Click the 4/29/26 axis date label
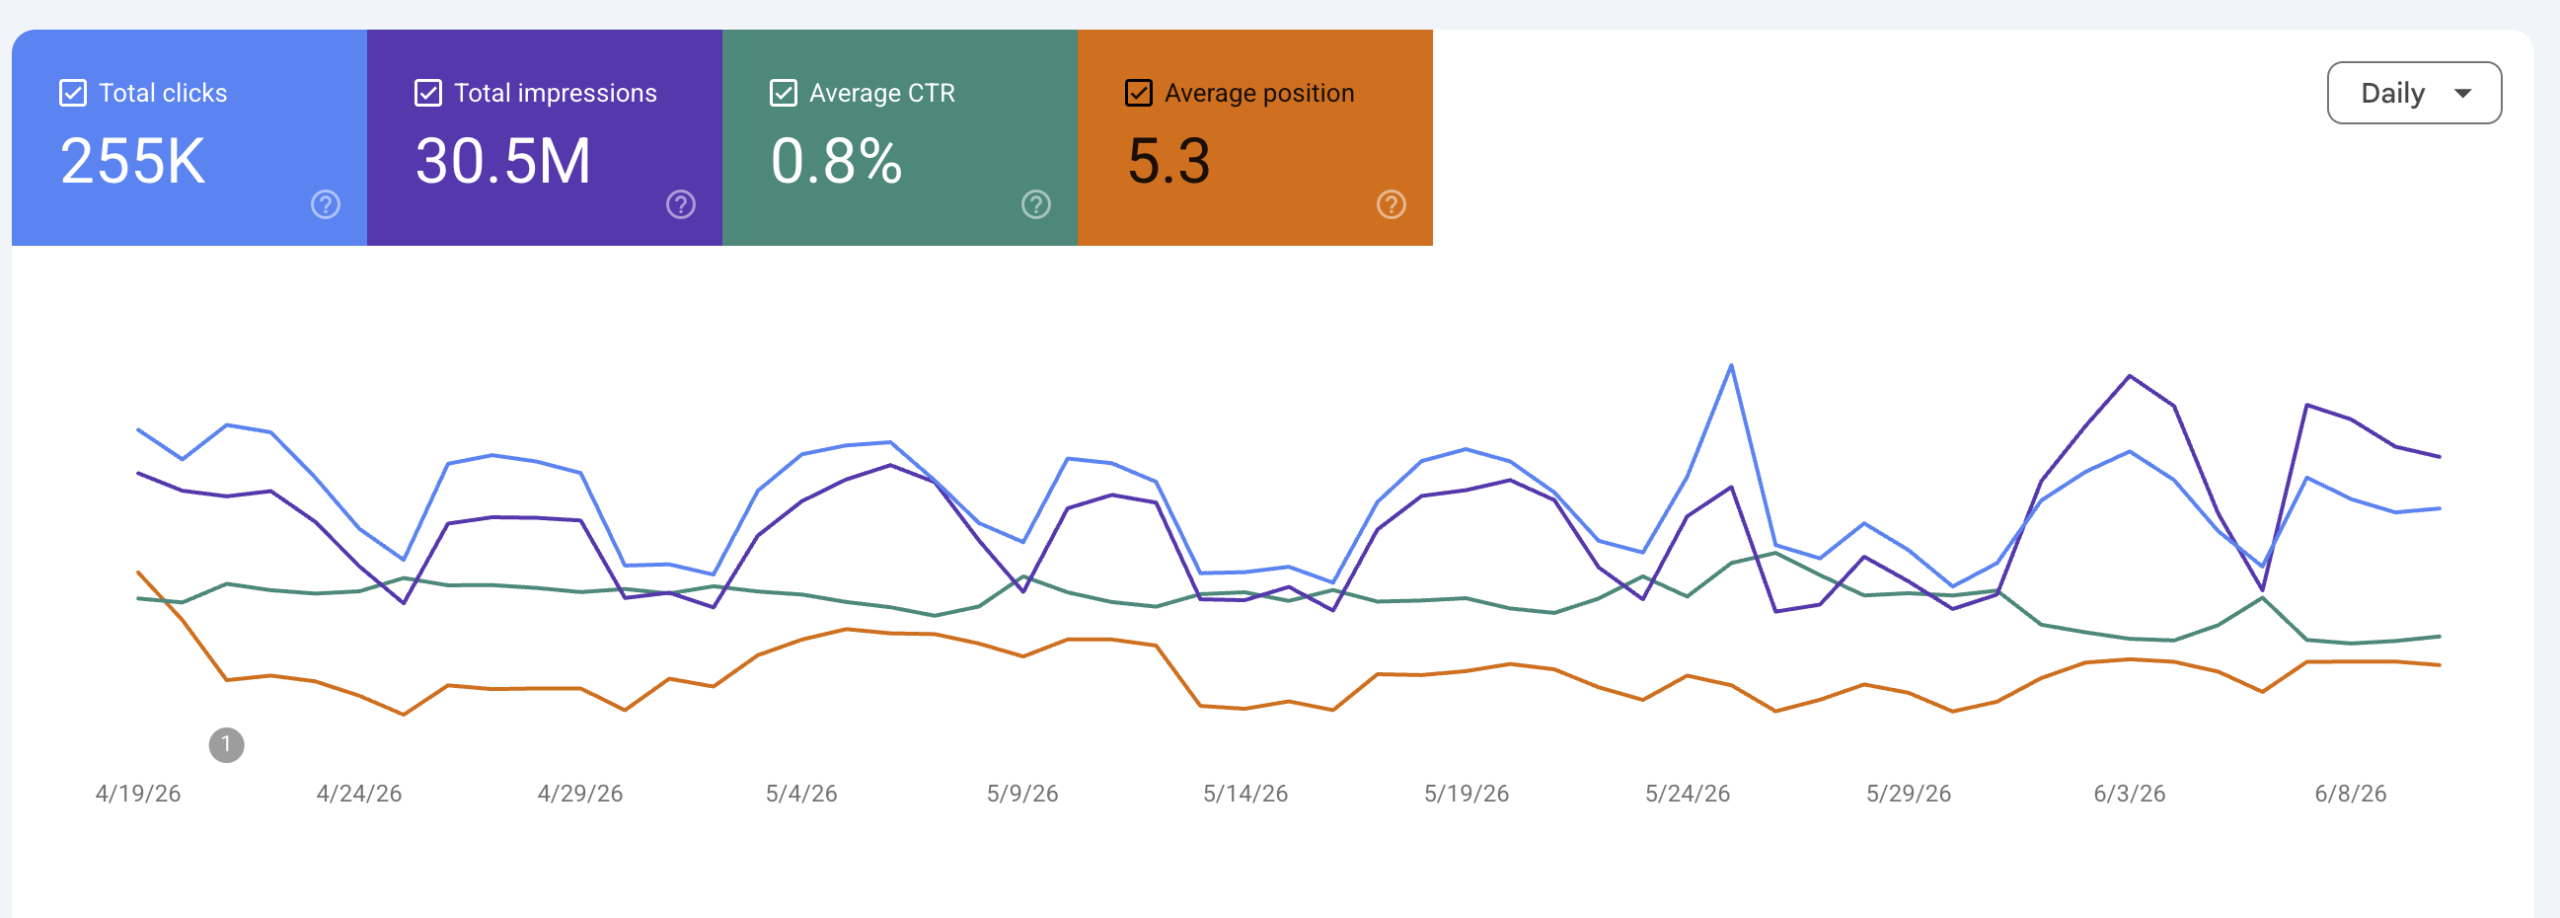The width and height of the screenshot is (2560, 918). pos(580,794)
